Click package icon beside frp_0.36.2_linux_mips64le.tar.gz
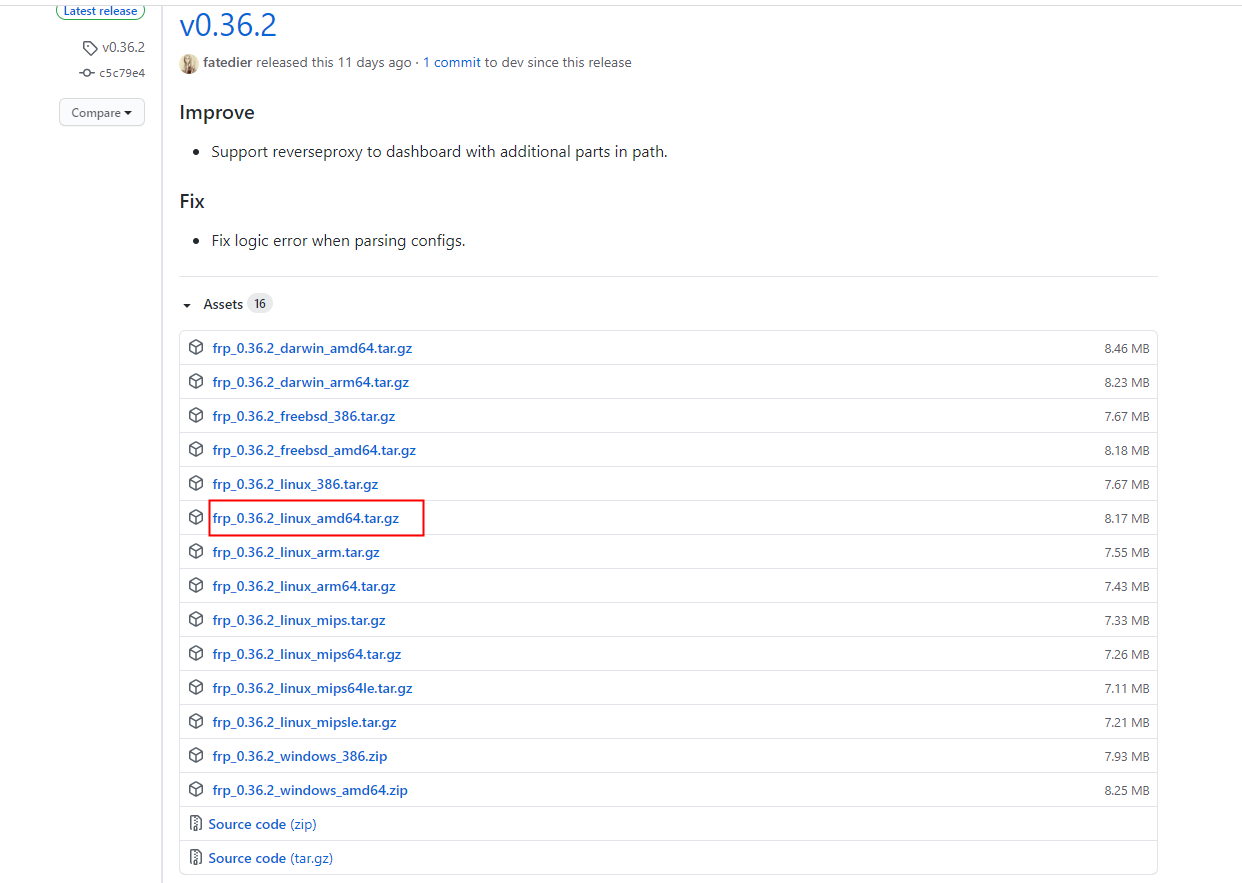Image resolution: width=1242 pixels, height=883 pixels. (196, 688)
